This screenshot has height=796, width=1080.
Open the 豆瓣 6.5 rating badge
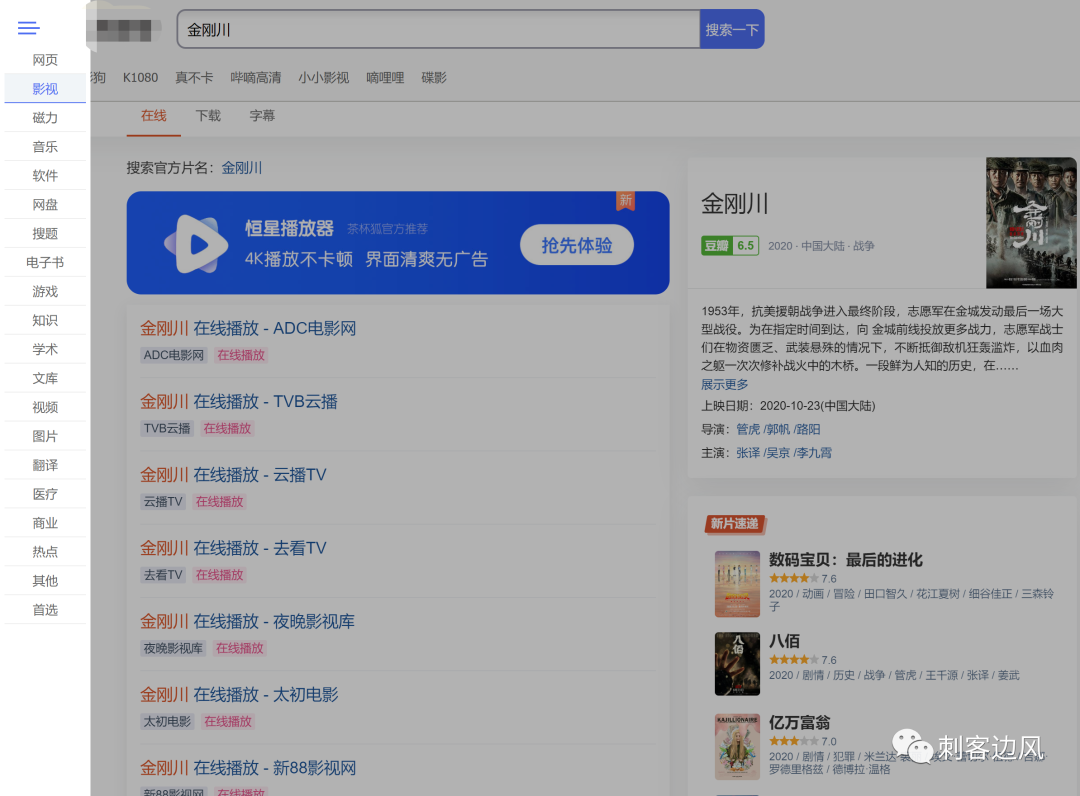point(730,246)
